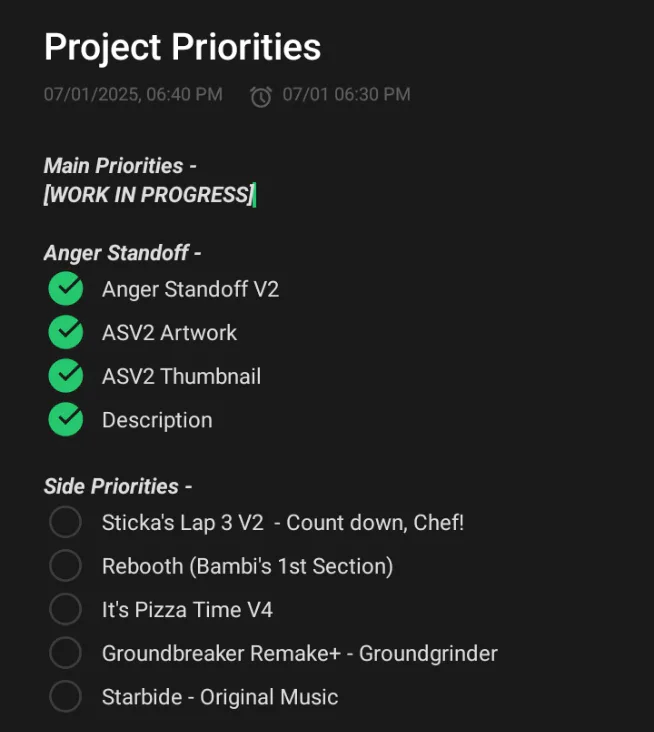Click the alarm clock reminder icon

tap(260, 97)
